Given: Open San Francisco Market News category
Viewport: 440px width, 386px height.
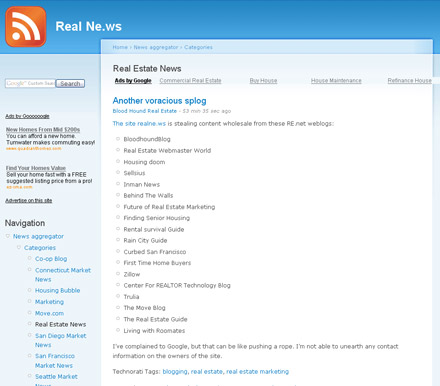Looking at the screenshot, I should 55,361.
